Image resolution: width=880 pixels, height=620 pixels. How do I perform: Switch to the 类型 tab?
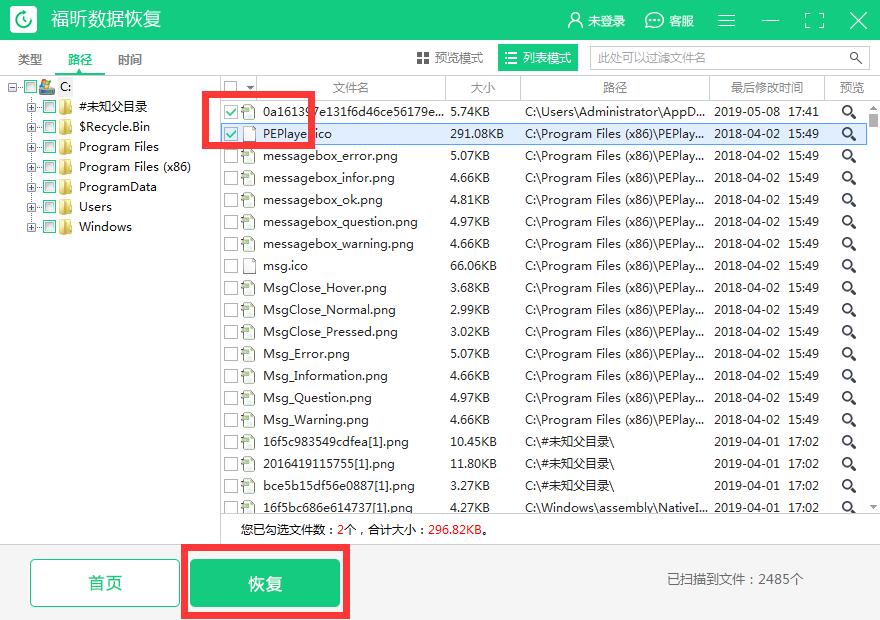[x=30, y=59]
